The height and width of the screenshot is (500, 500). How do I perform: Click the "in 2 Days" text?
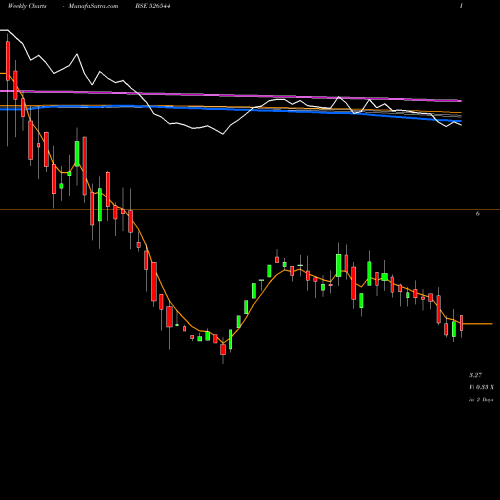tap(481, 399)
